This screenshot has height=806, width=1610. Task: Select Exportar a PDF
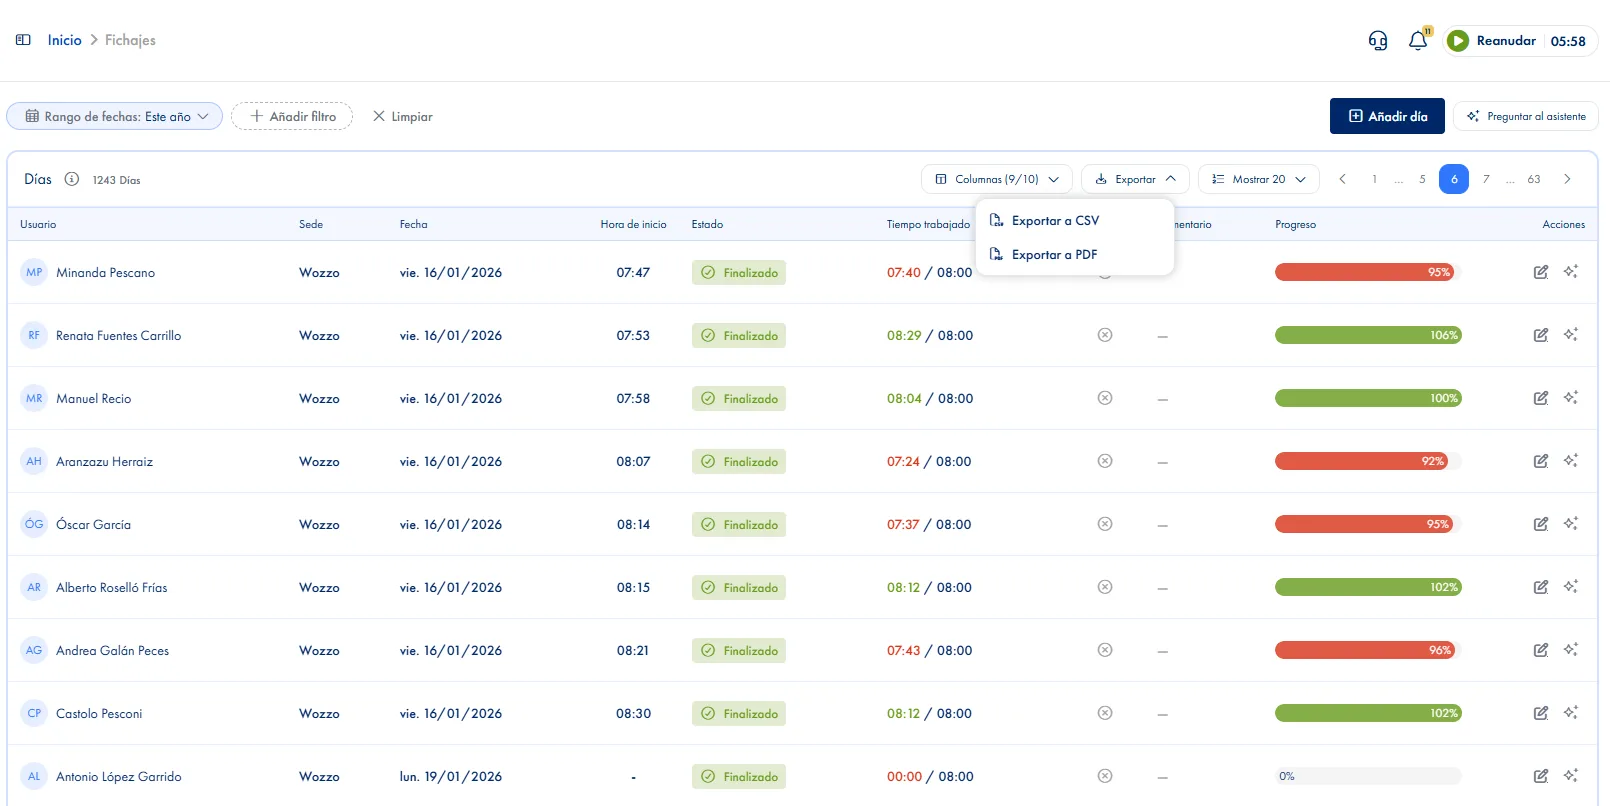(1074, 255)
